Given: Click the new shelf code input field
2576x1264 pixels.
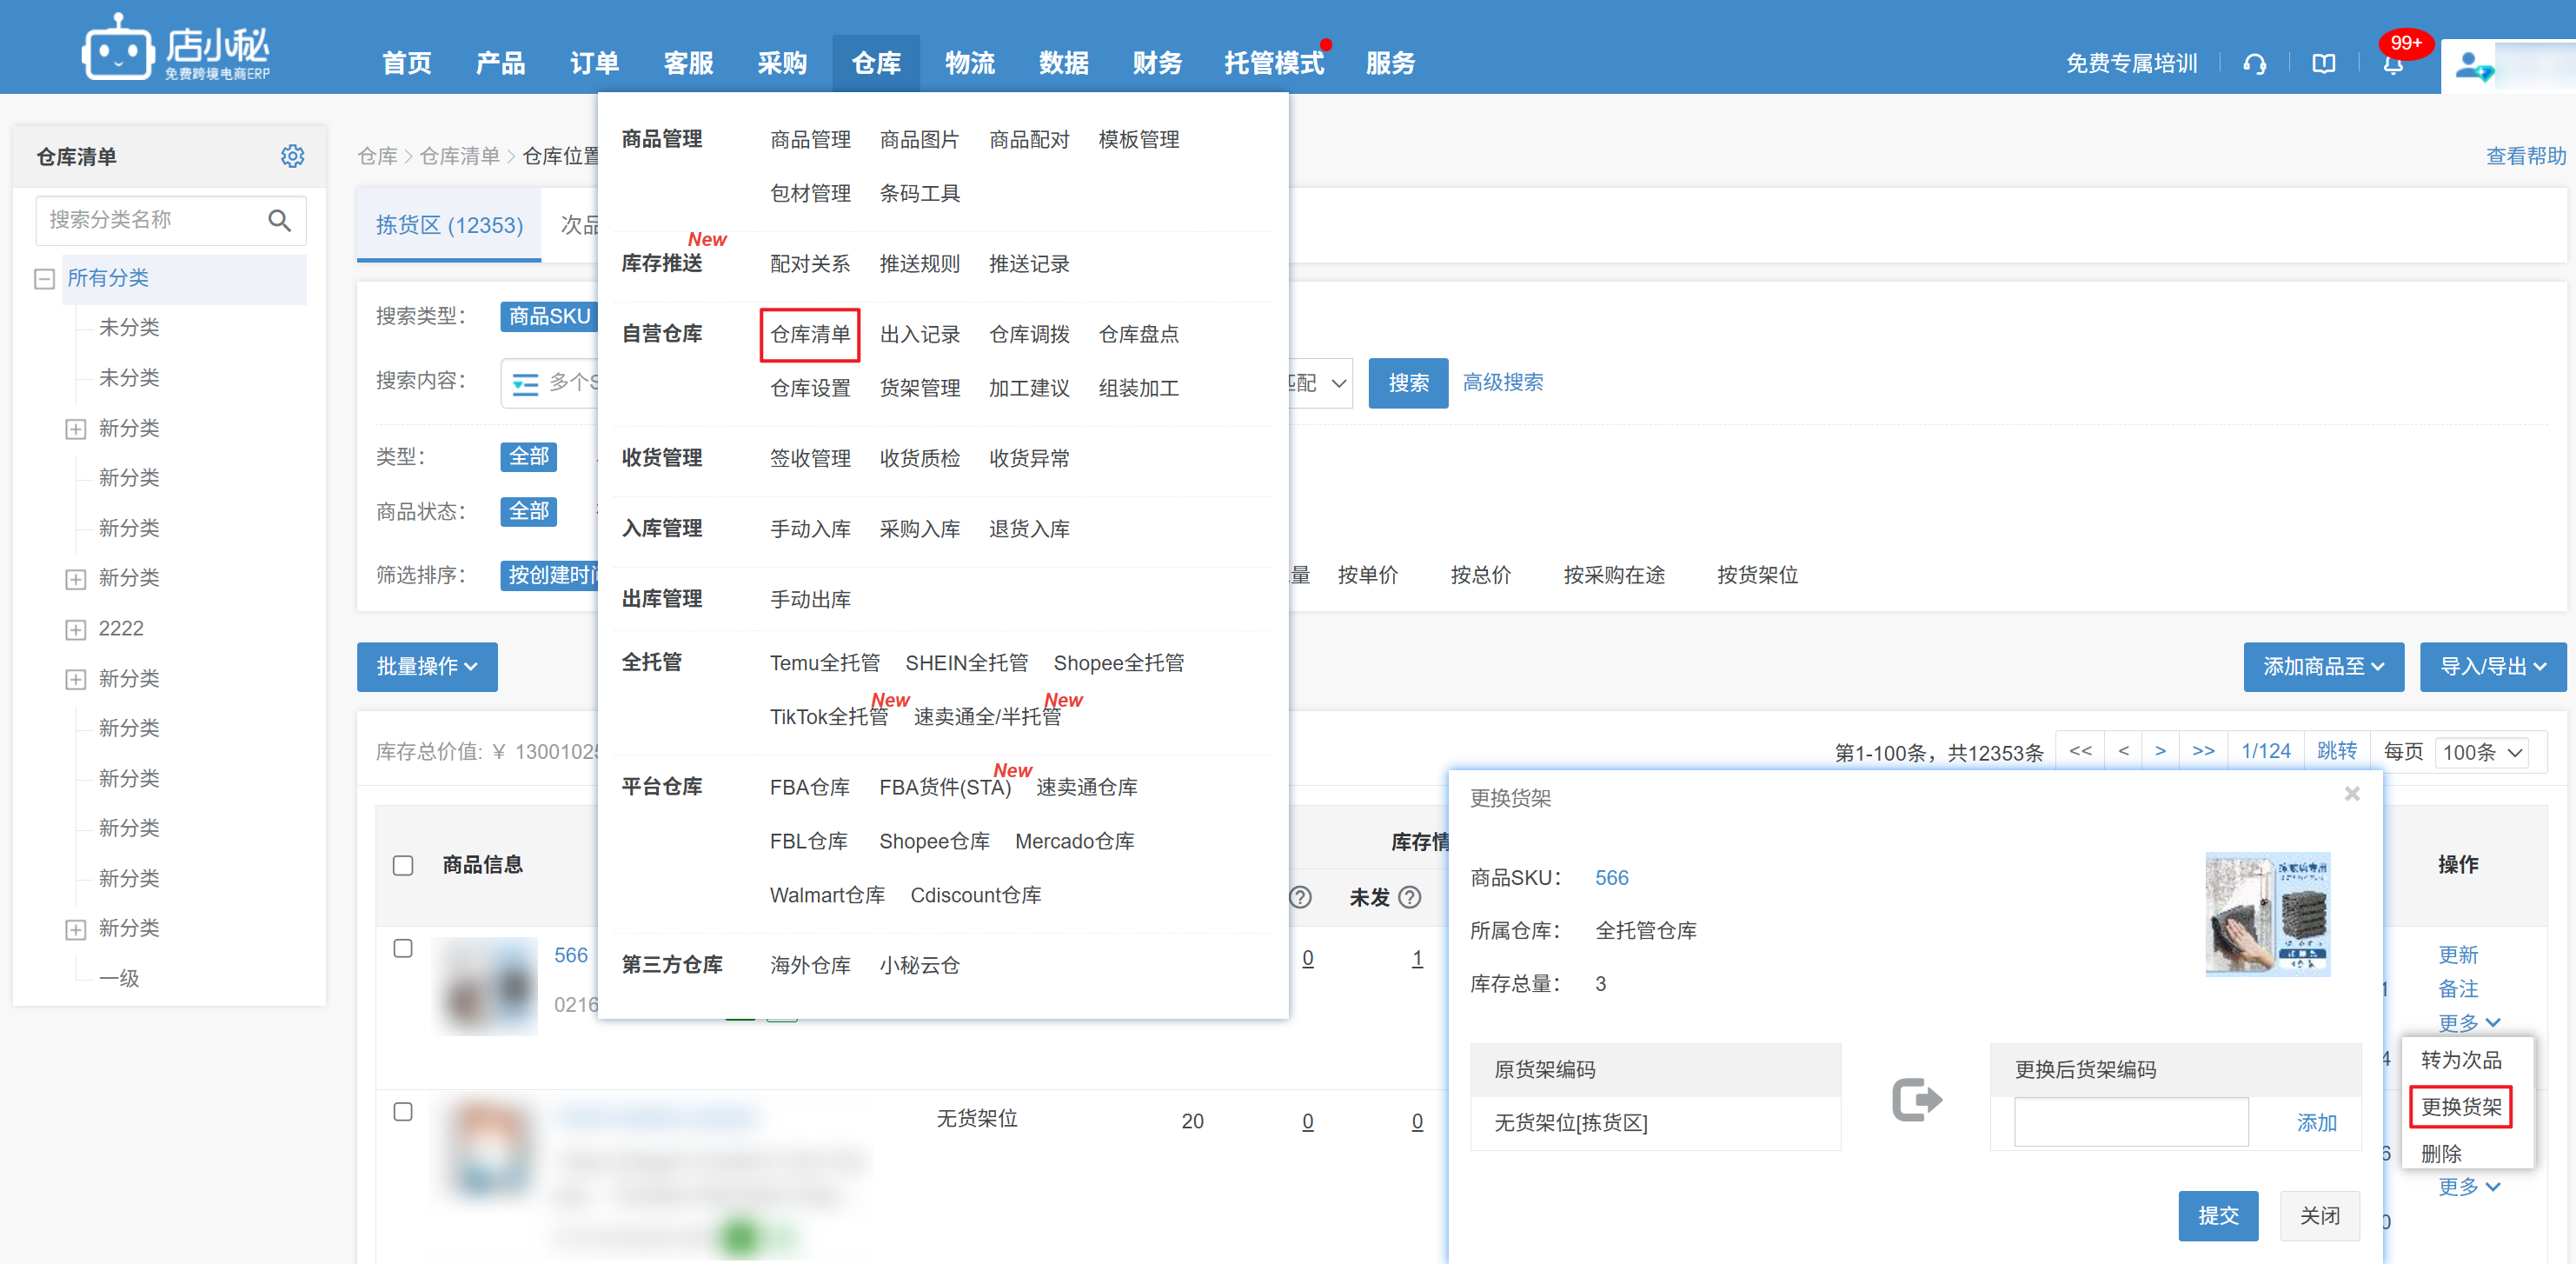Looking at the screenshot, I should [x=2131, y=1122].
